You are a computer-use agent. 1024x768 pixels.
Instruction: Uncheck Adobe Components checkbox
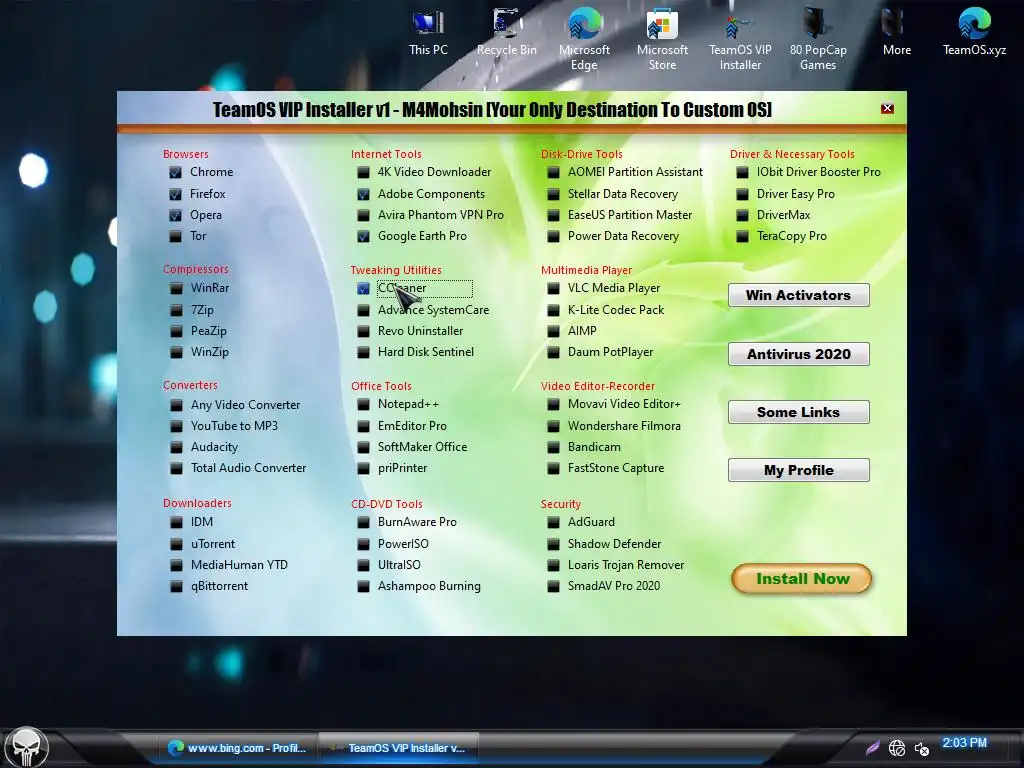364,194
